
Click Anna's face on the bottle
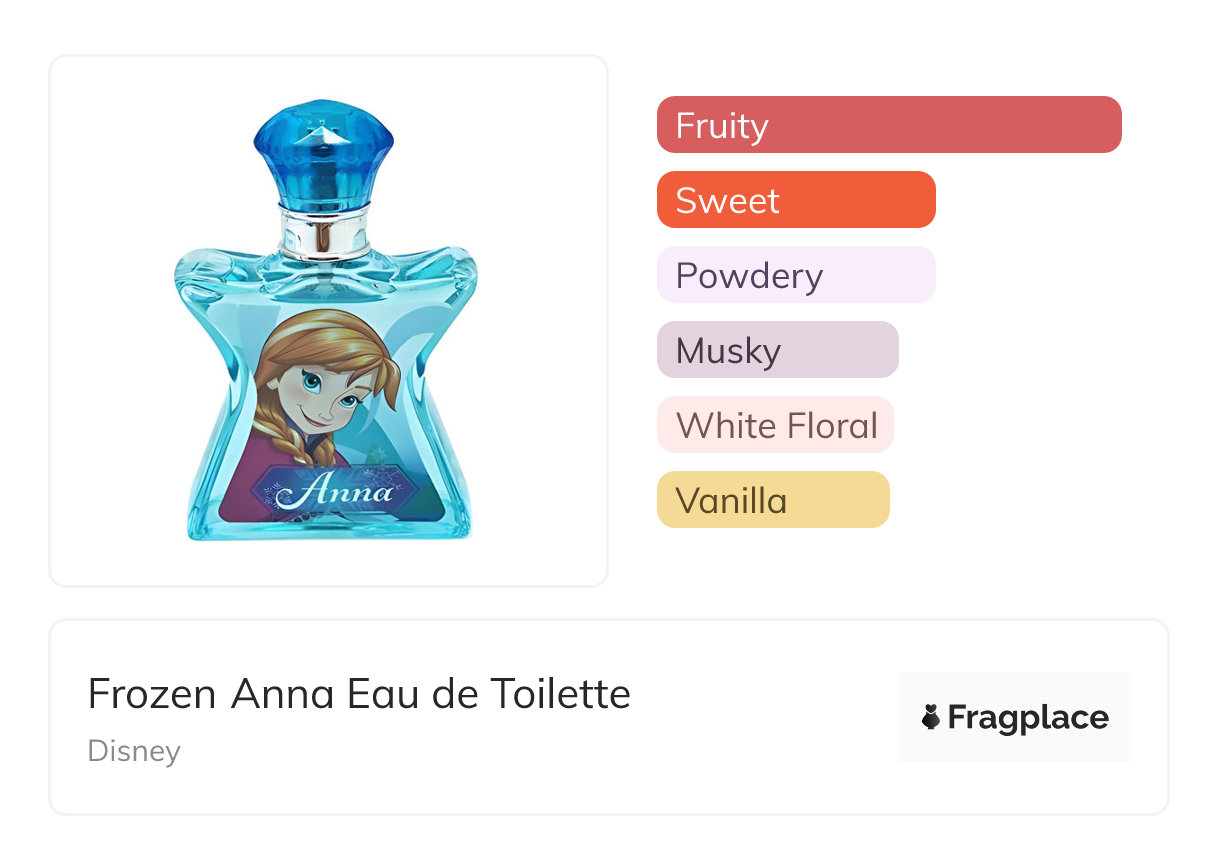tap(330, 397)
